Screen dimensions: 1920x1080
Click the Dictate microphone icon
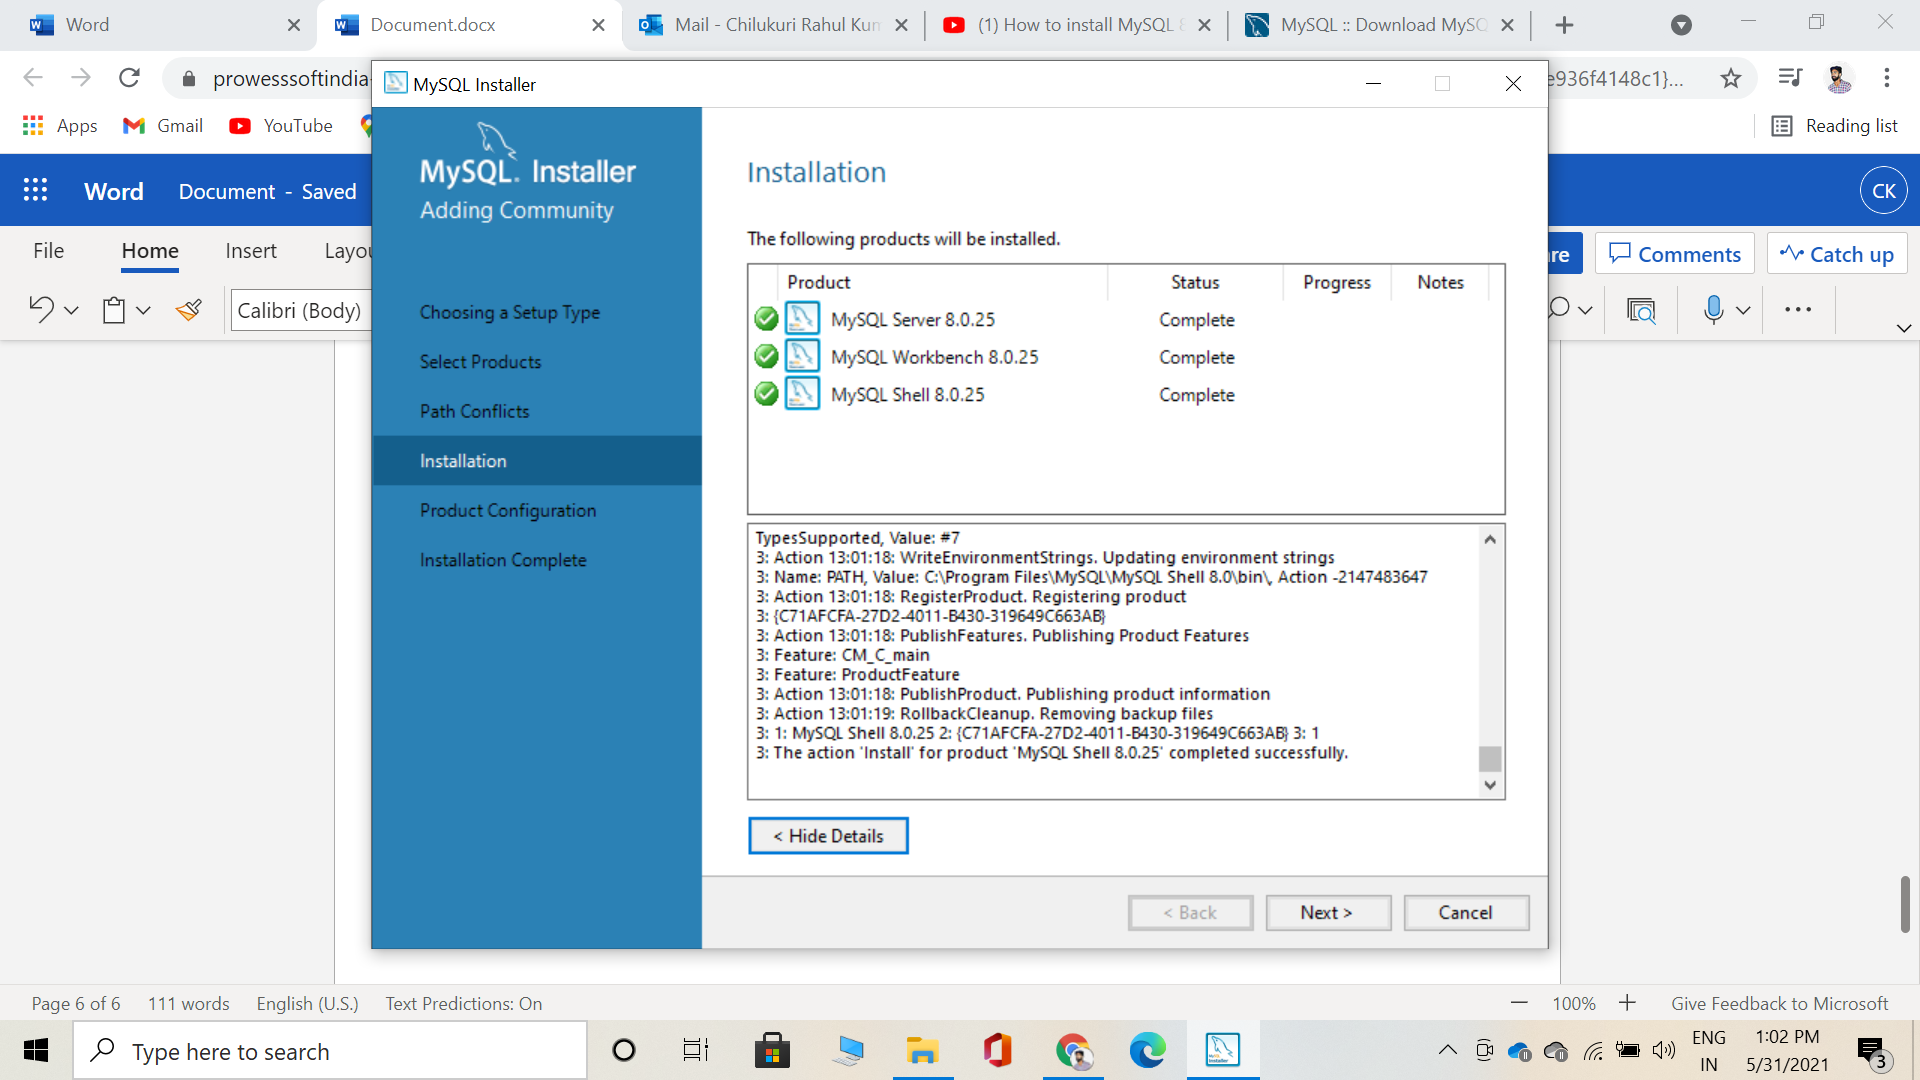click(1713, 310)
